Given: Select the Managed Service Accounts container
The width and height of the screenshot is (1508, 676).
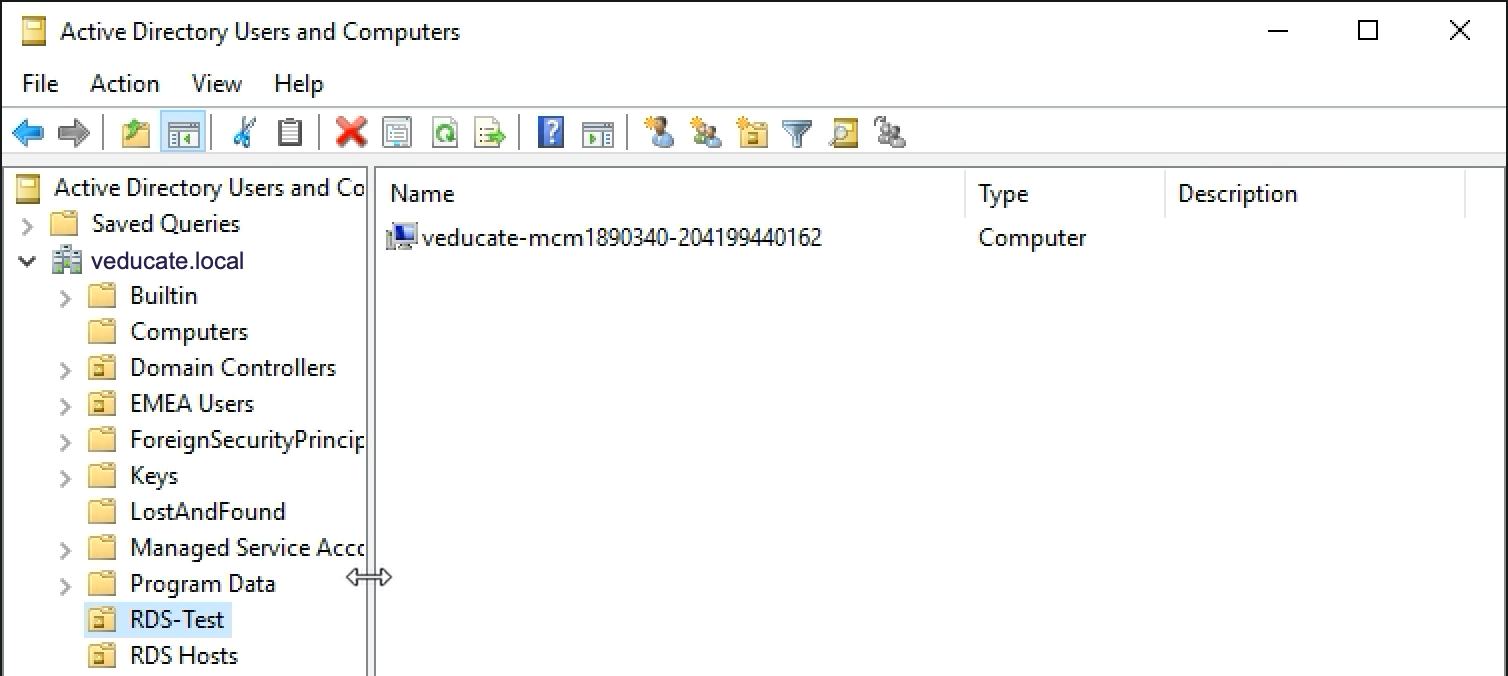Looking at the screenshot, I should click(x=247, y=548).
